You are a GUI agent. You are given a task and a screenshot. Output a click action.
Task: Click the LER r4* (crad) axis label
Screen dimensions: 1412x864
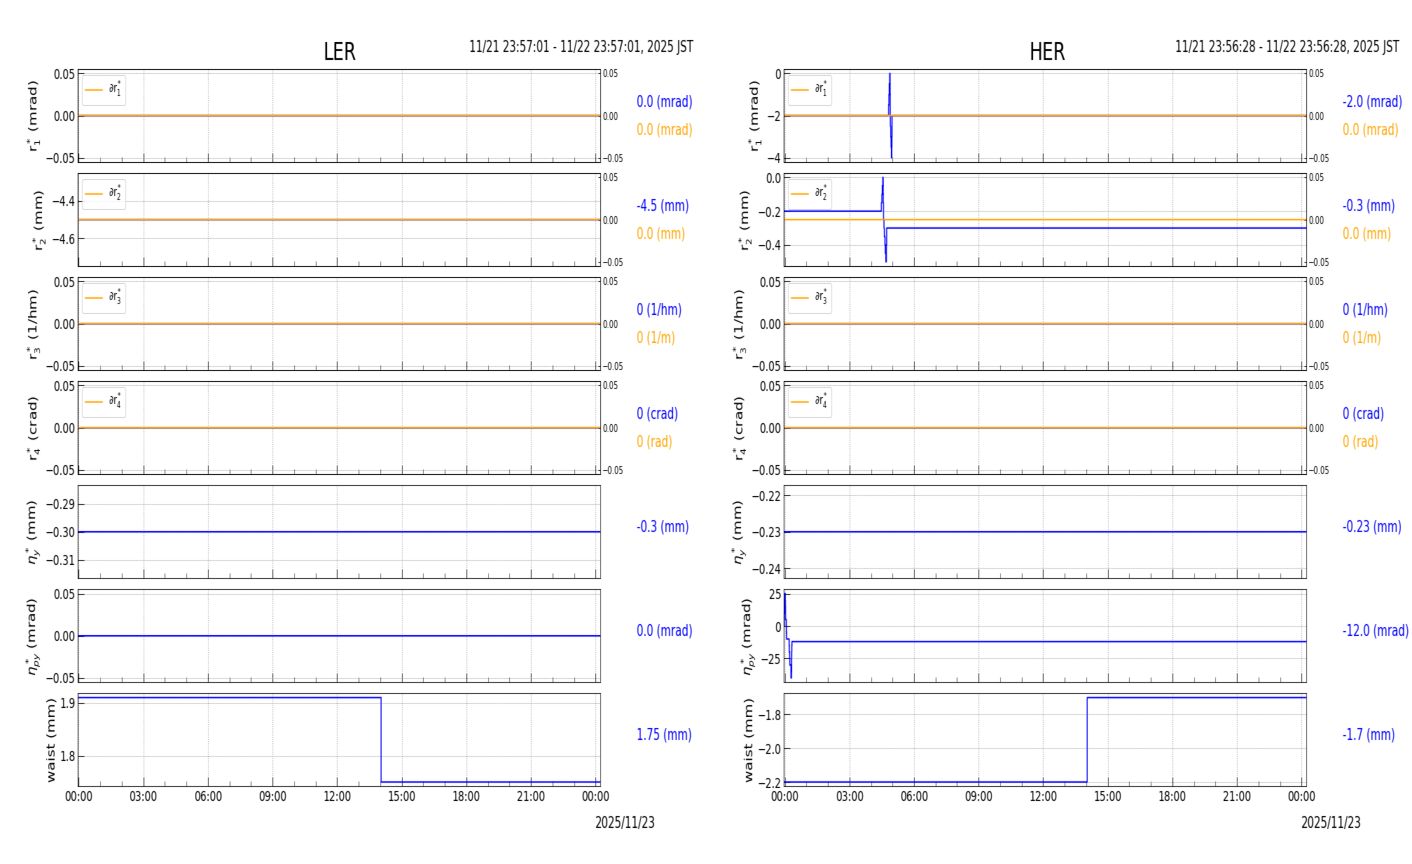[35, 428]
